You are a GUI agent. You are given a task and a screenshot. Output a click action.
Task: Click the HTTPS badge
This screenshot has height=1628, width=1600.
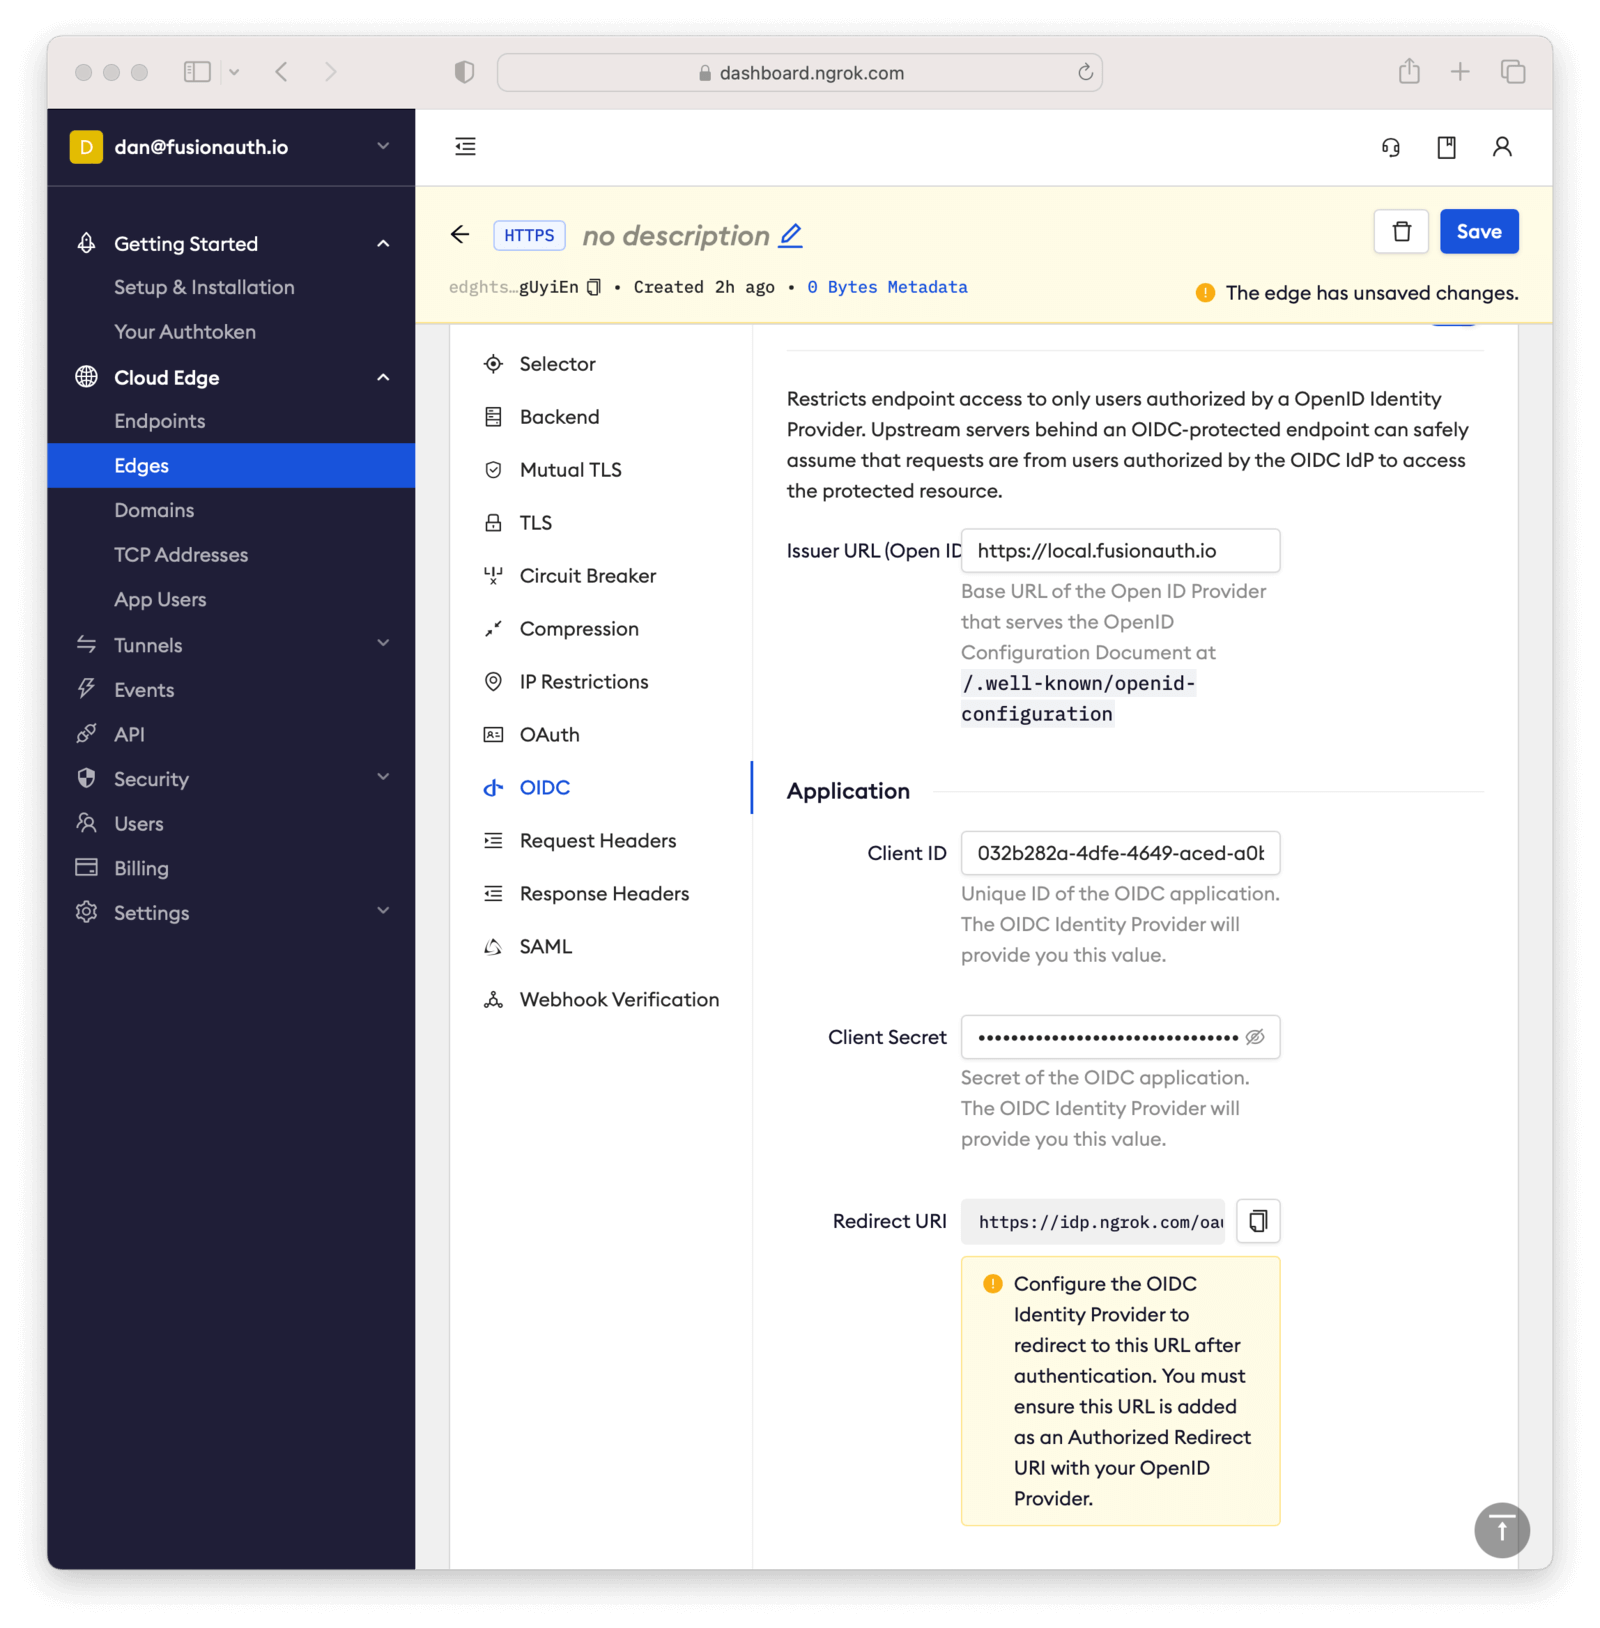[x=529, y=235]
